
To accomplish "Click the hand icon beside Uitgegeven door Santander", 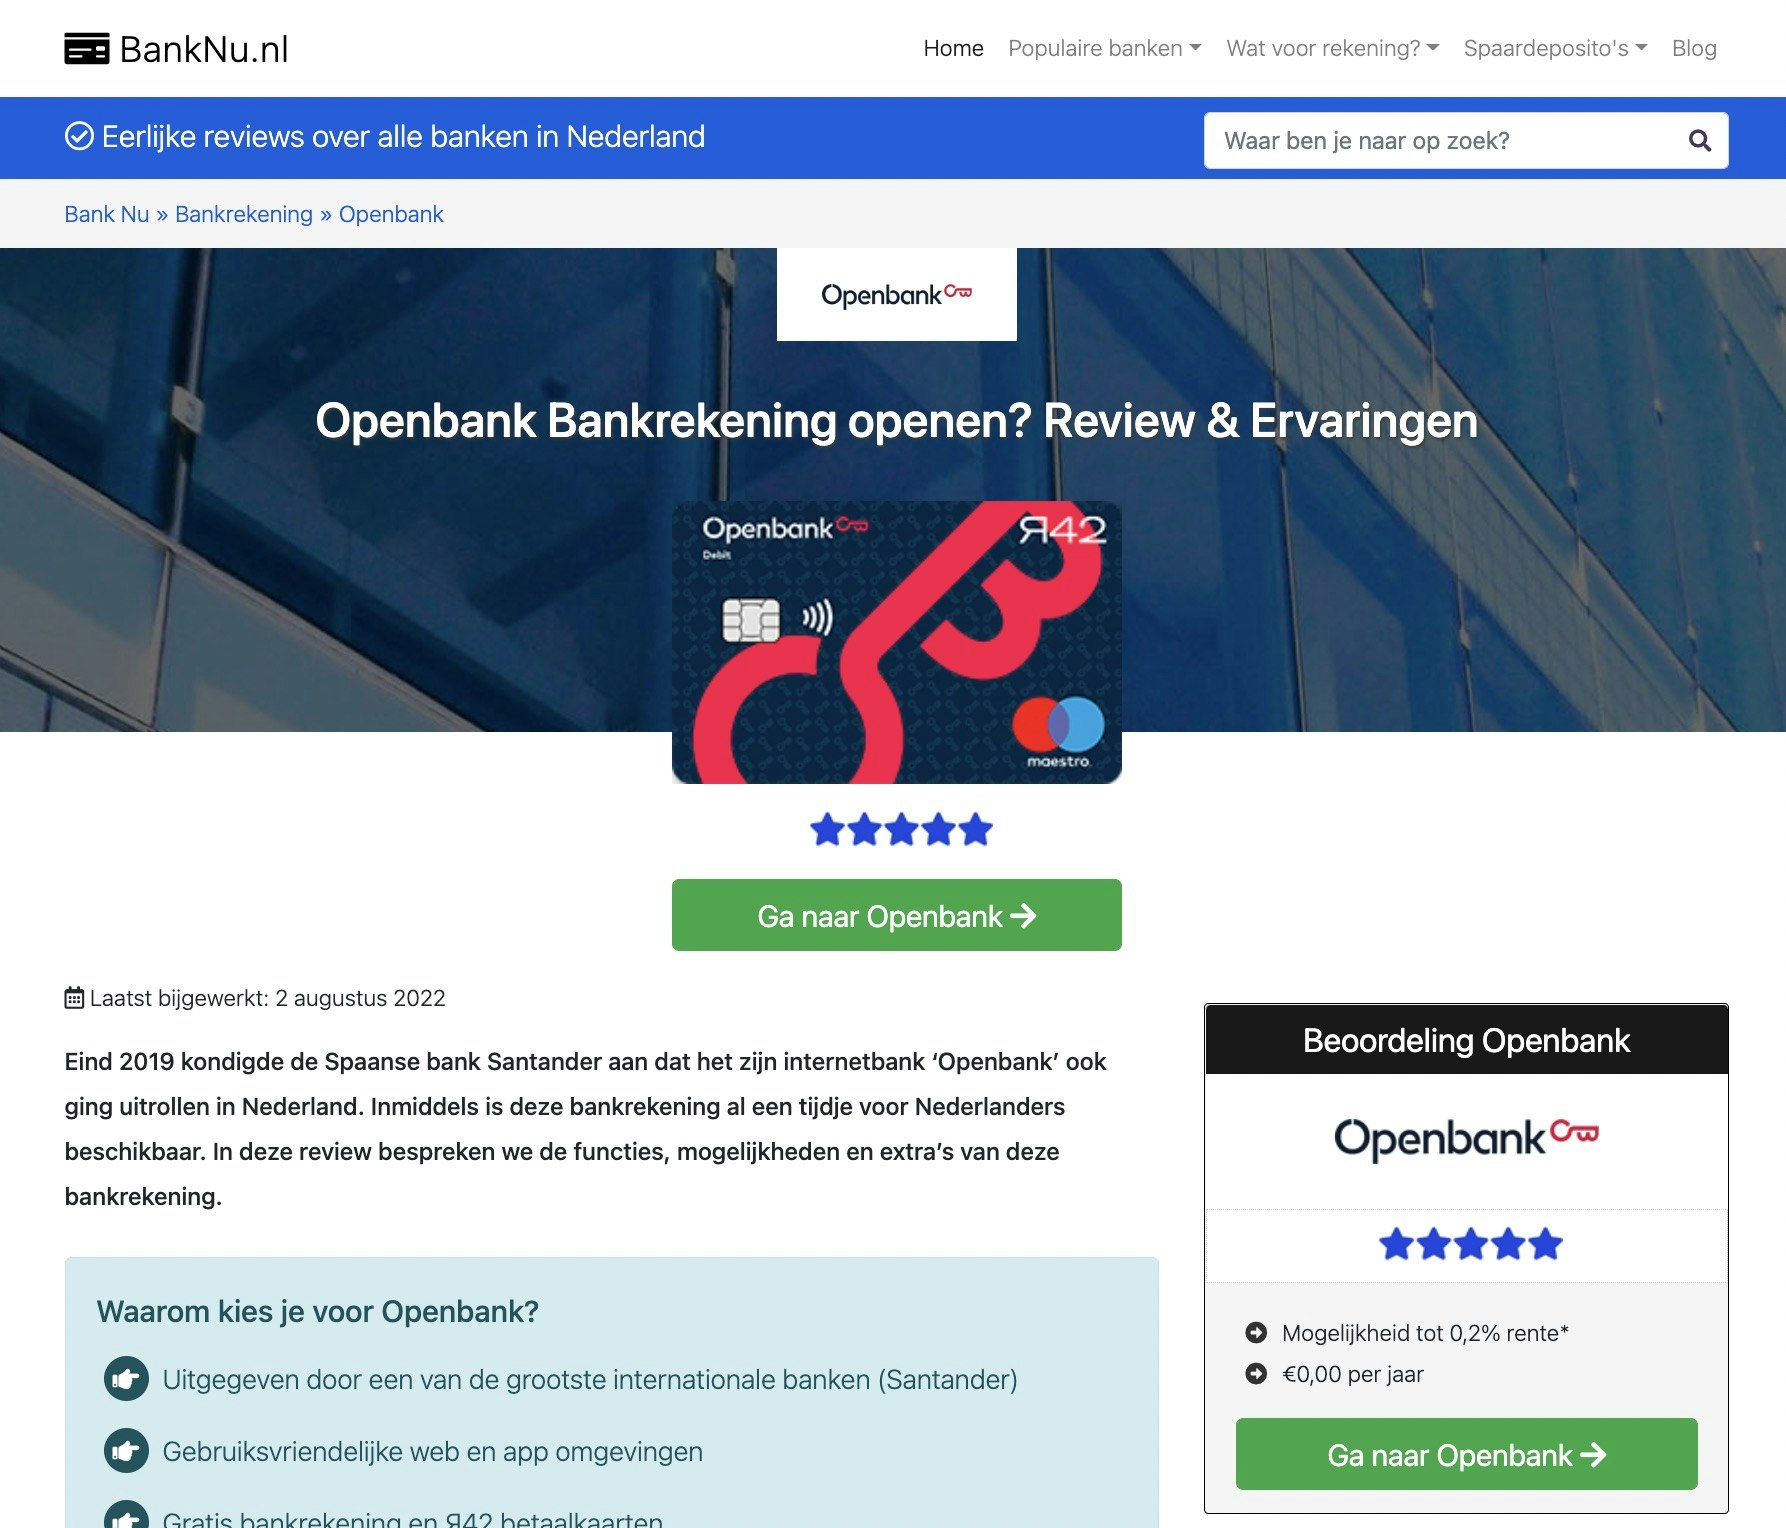I will [126, 1380].
